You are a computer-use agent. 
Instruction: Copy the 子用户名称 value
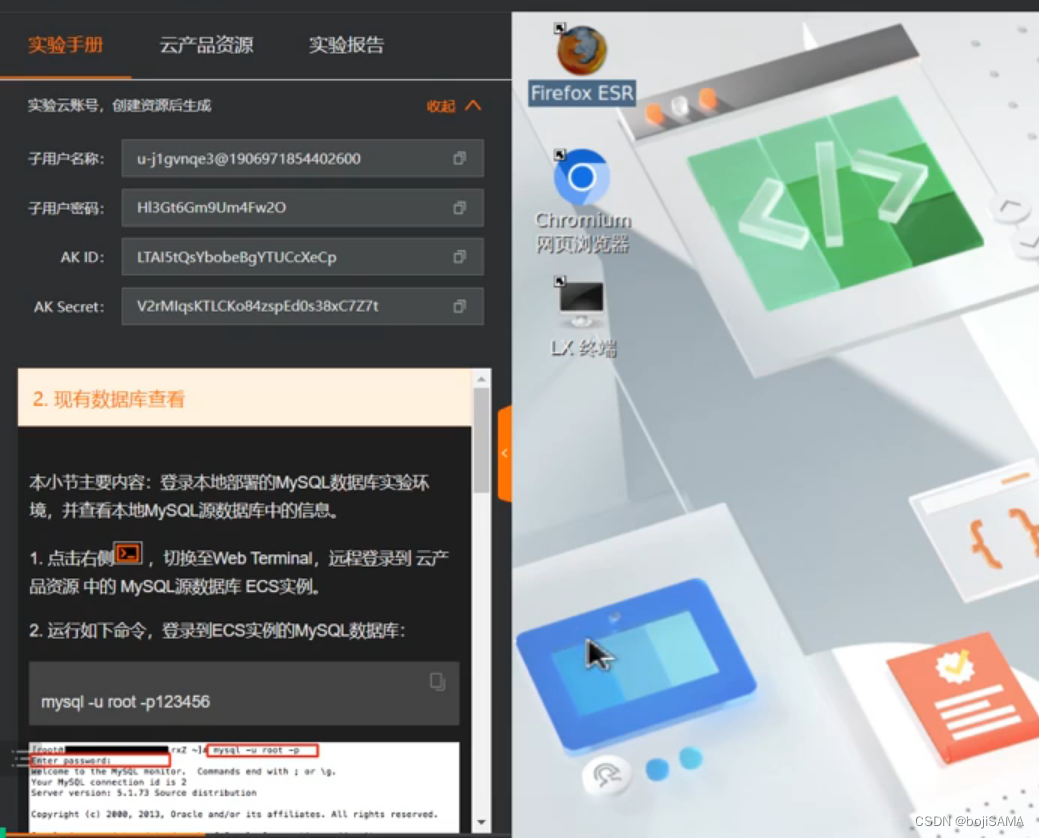pos(459,157)
